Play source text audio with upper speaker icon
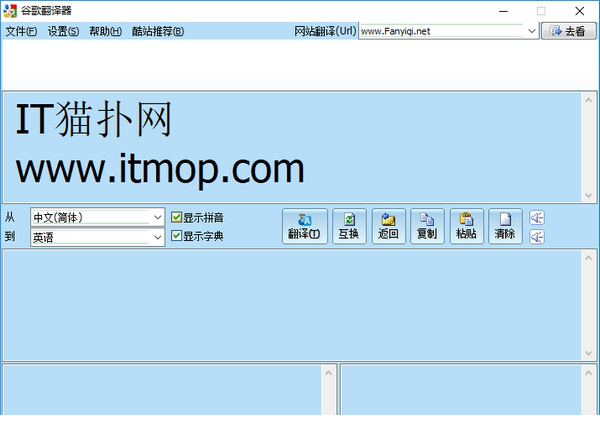Screen dimensions: 600x431 pos(537,218)
